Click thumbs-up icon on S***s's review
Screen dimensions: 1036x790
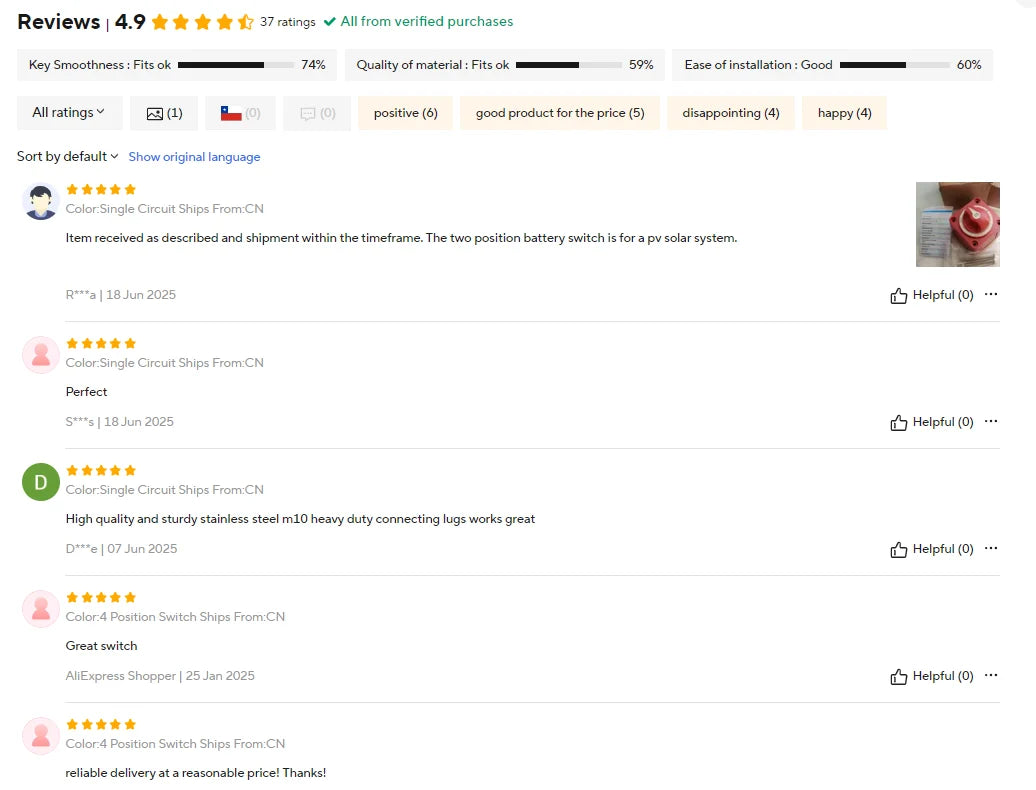[x=898, y=423]
